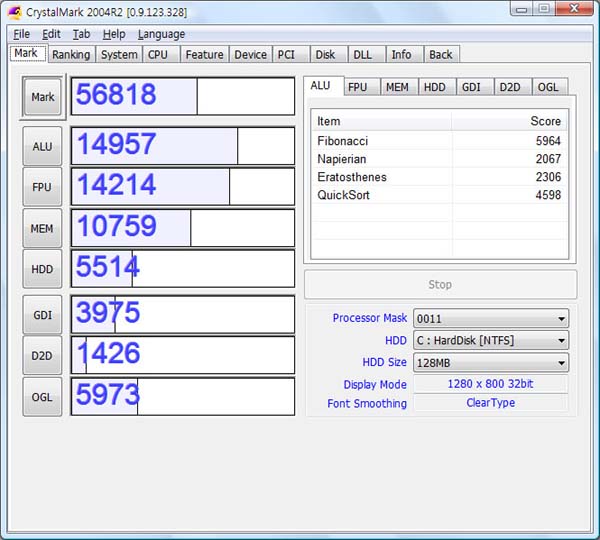Run the HDD benchmark button
600x540 pixels.
(42, 269)
